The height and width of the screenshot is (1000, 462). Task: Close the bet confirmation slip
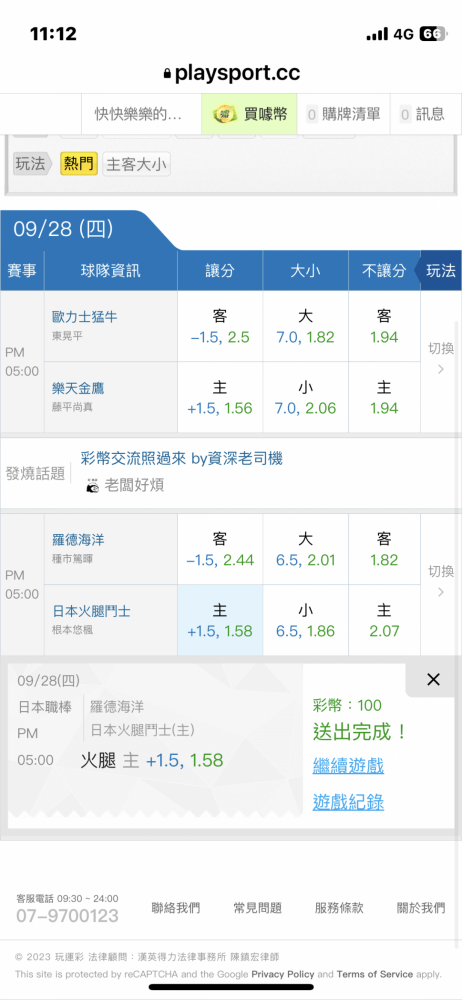coord(433,680)
